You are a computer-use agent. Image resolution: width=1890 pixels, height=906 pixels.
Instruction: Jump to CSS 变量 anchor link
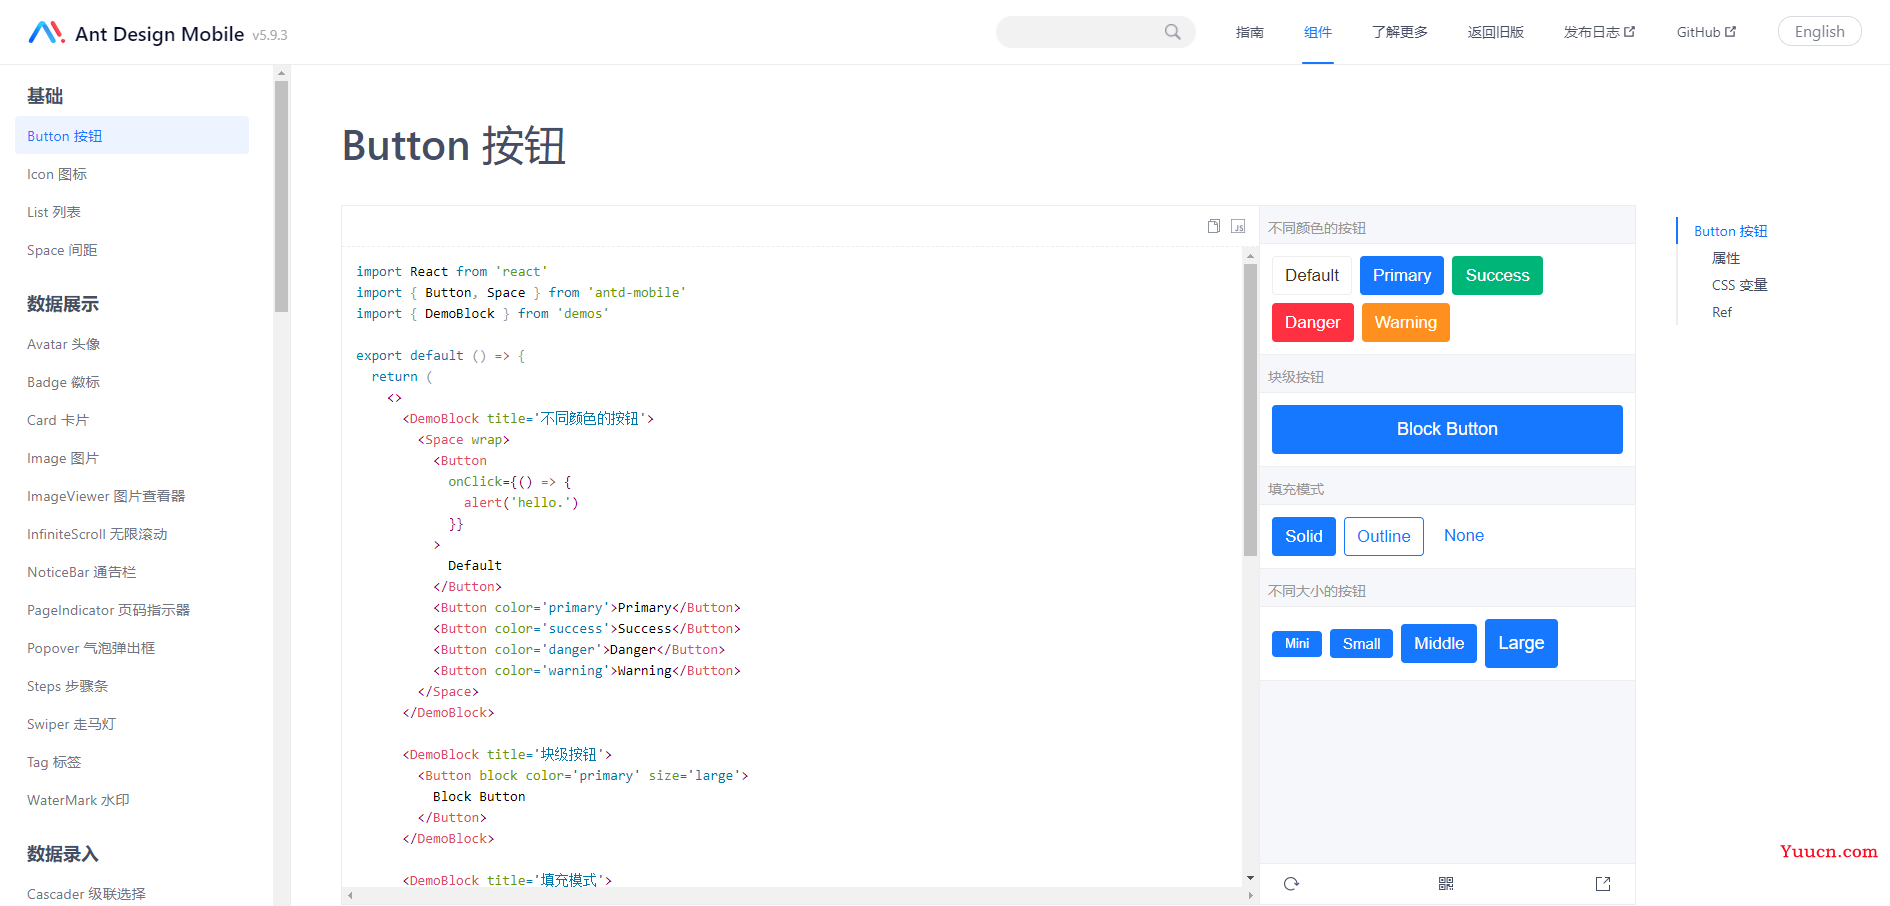click(1739, 285)
